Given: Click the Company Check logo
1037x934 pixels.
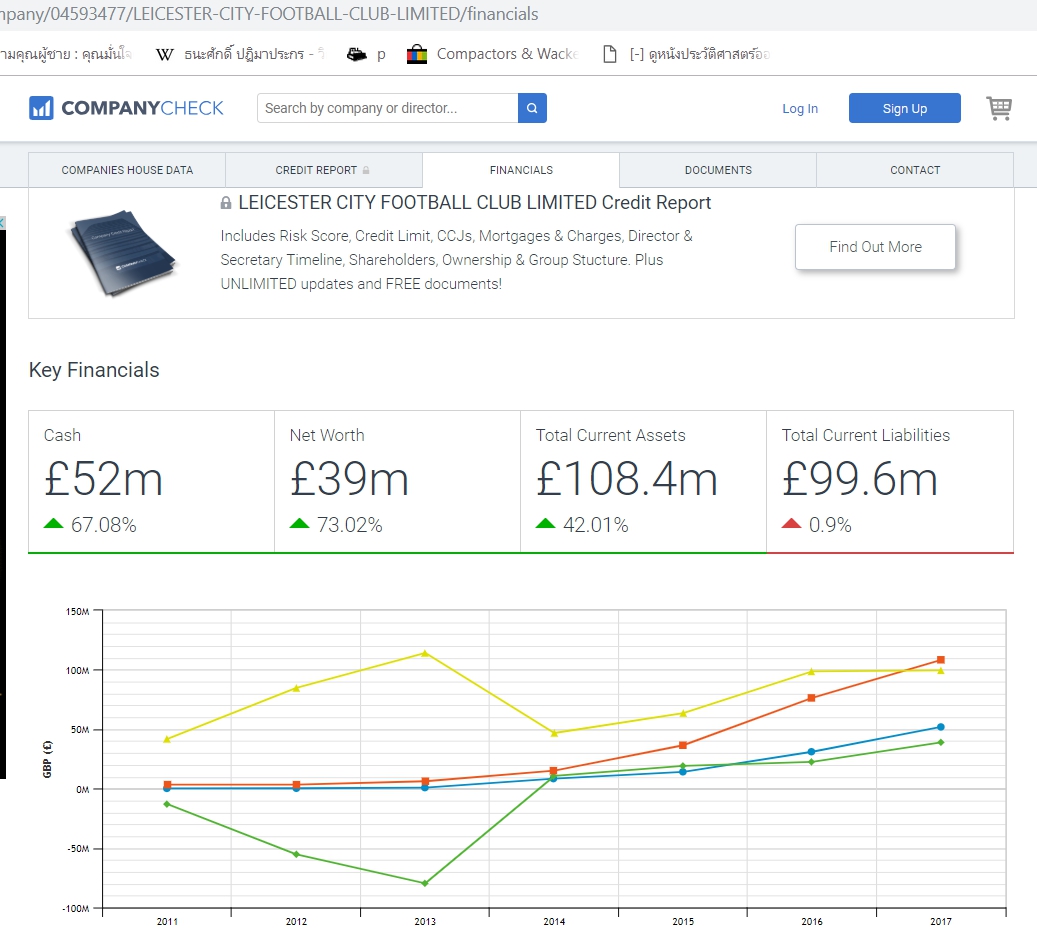Looking at the screenshot, I should tap(127, 108).
